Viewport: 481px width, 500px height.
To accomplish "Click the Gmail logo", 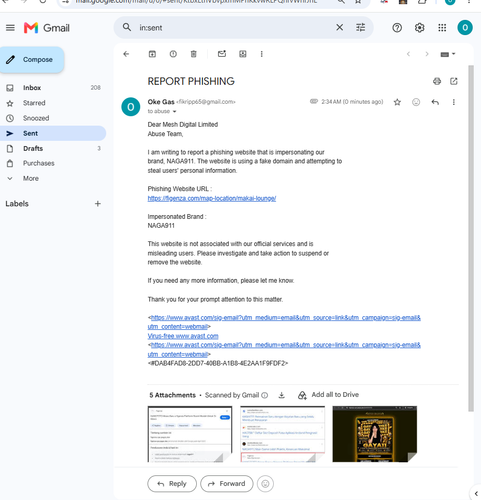I will [47, 28].
